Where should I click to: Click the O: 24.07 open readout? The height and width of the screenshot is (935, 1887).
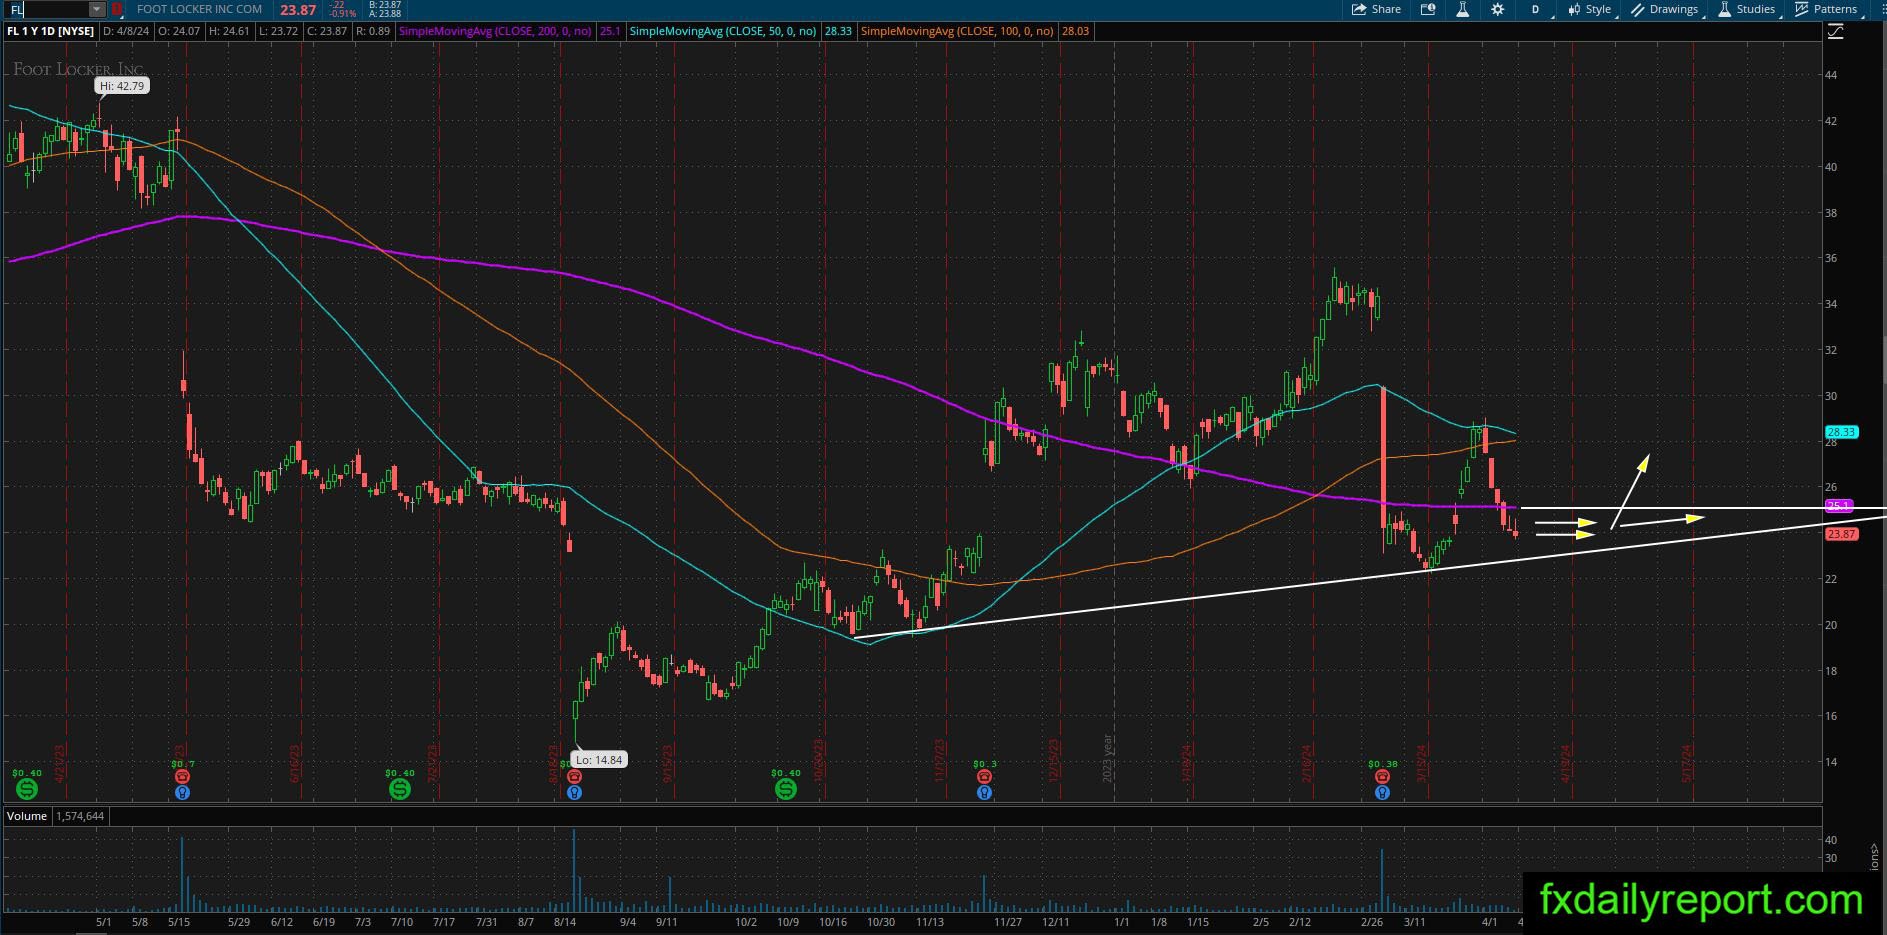coord(180,31)
